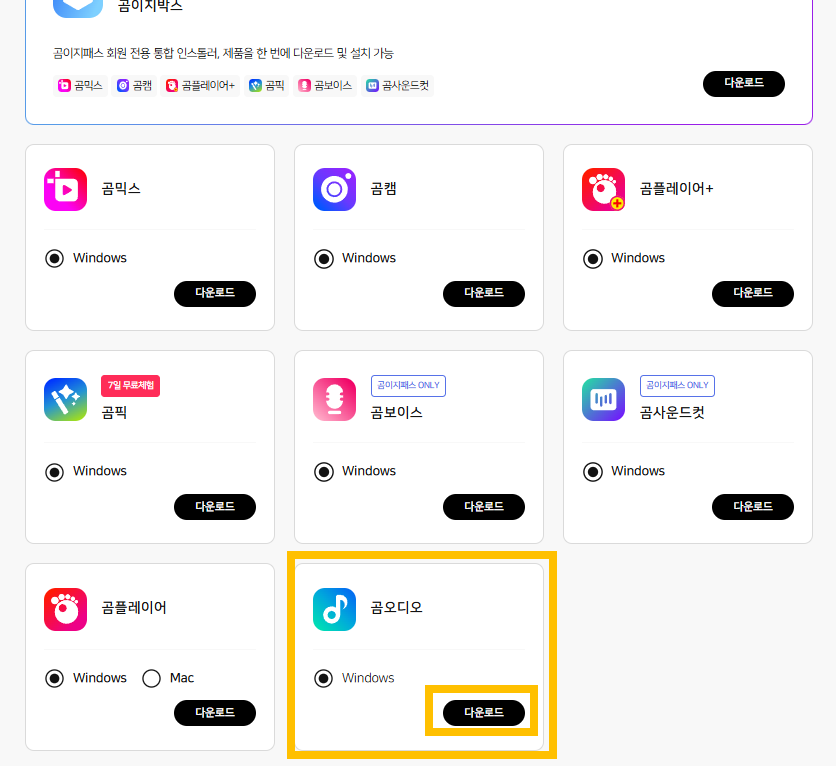Click 곰이지패스 ONLY badge on 곰보이스
This screenshot has width=836, height=766.
point(408,385)
